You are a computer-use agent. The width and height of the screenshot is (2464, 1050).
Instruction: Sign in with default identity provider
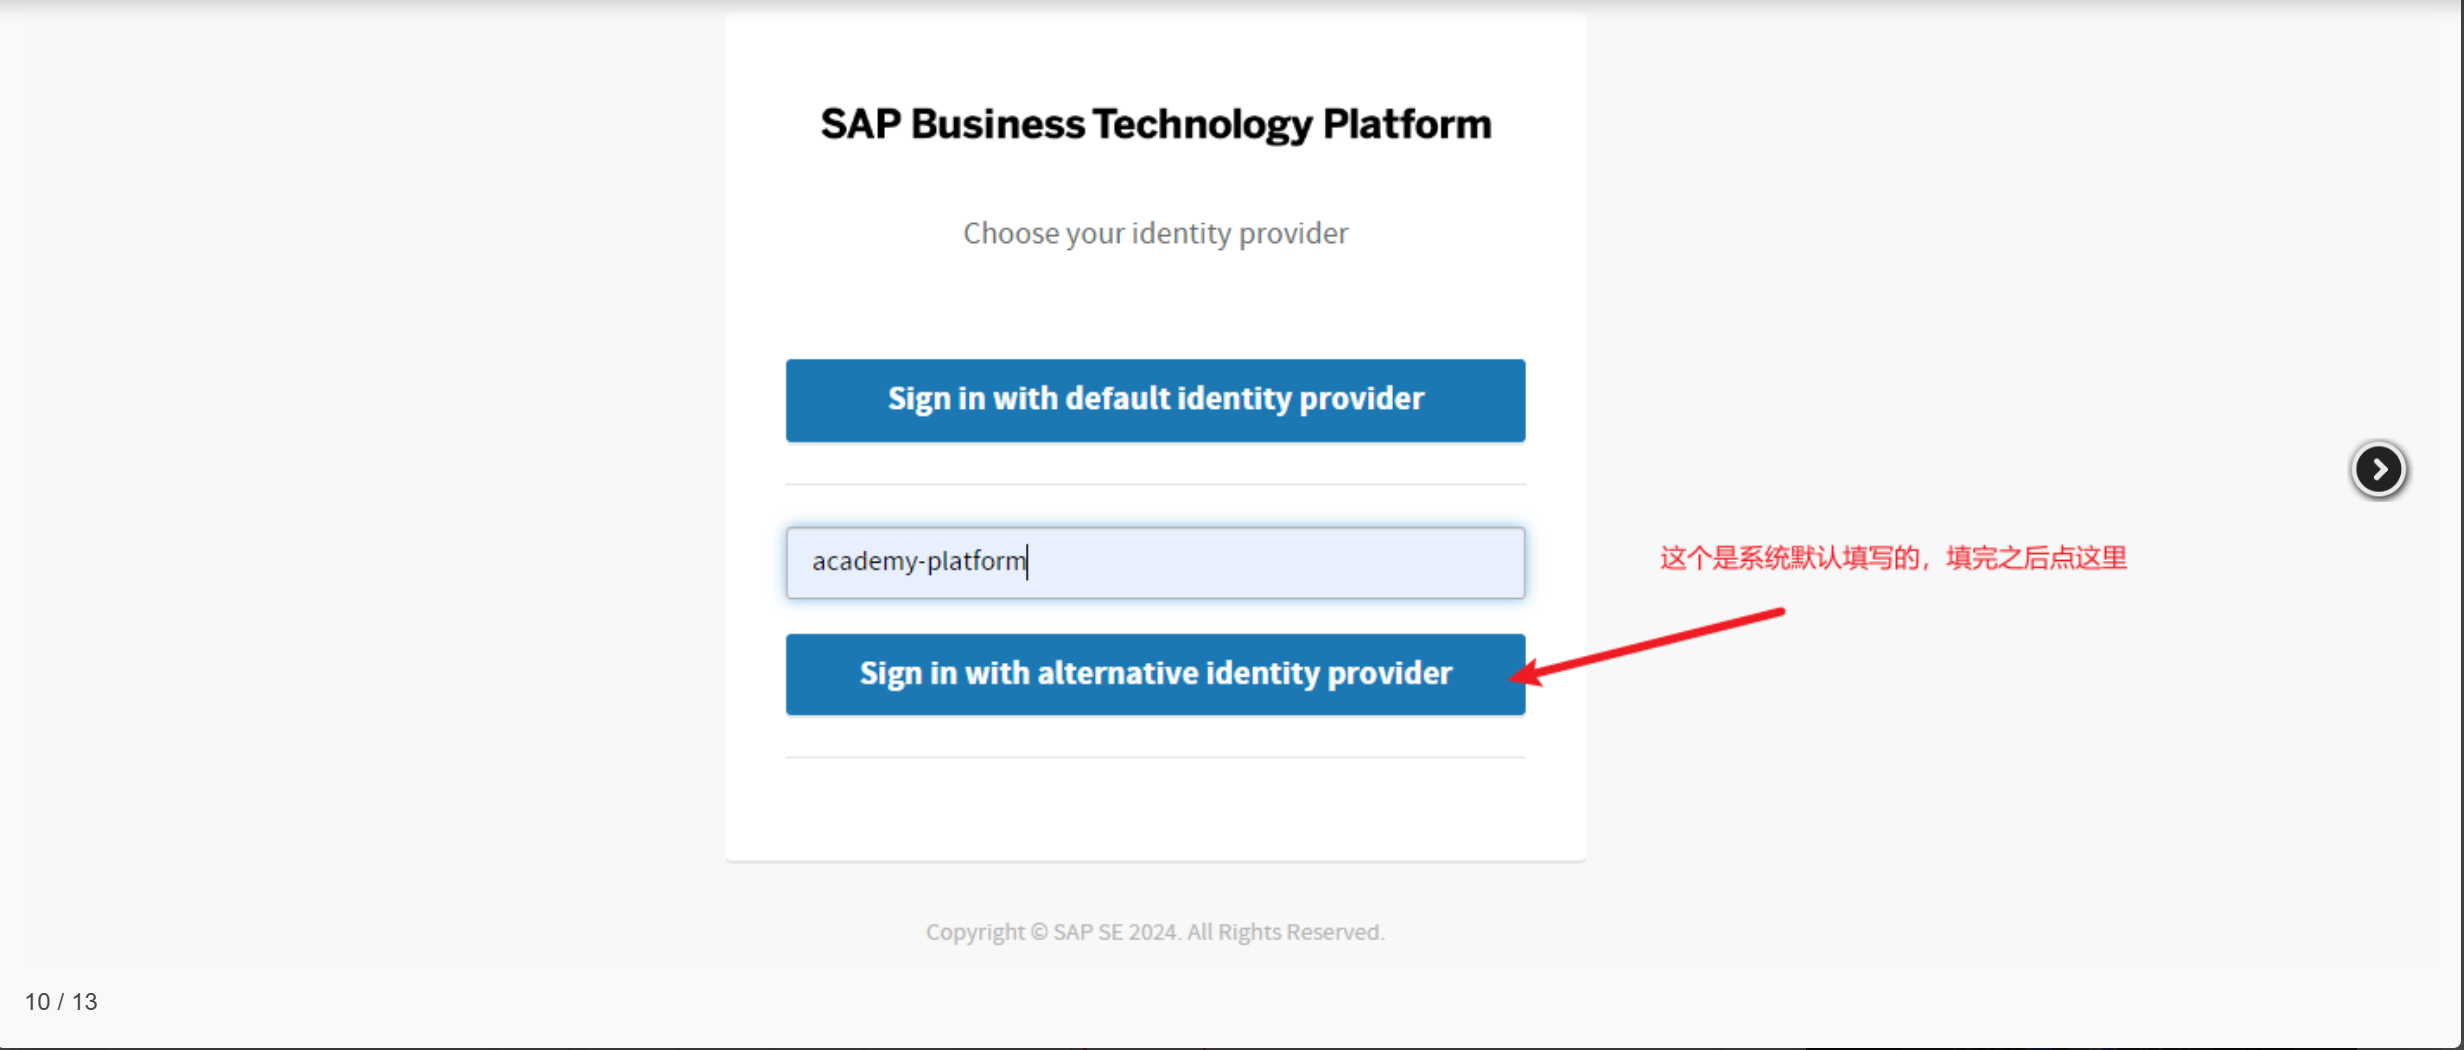click(x=1155, y=400)
